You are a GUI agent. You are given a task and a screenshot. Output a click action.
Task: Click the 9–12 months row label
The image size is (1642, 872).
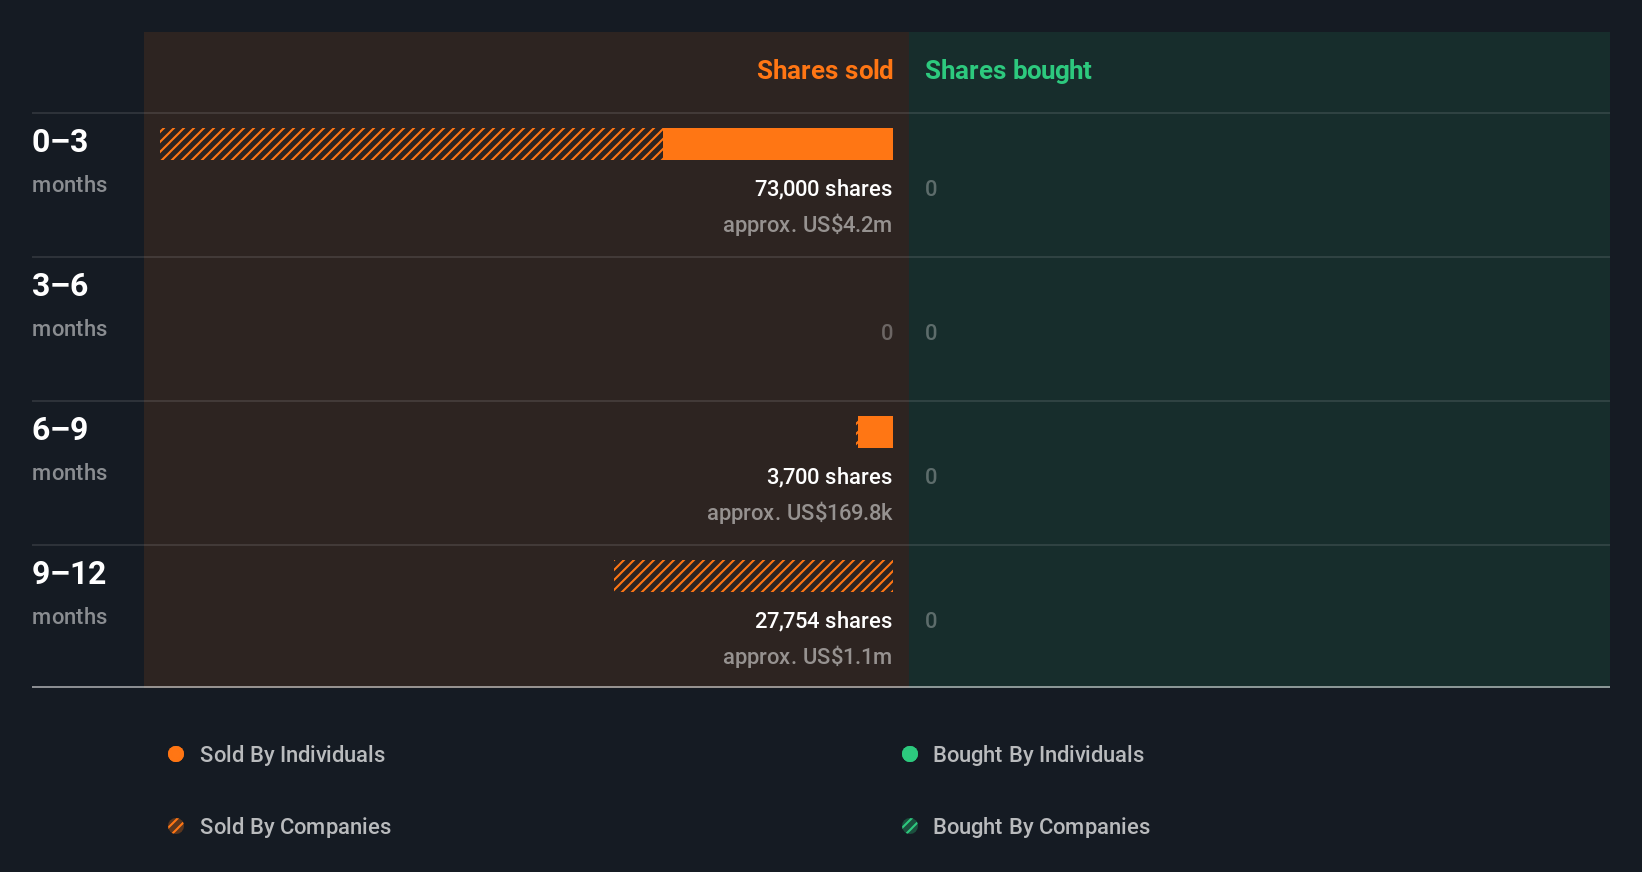point(69,593)
